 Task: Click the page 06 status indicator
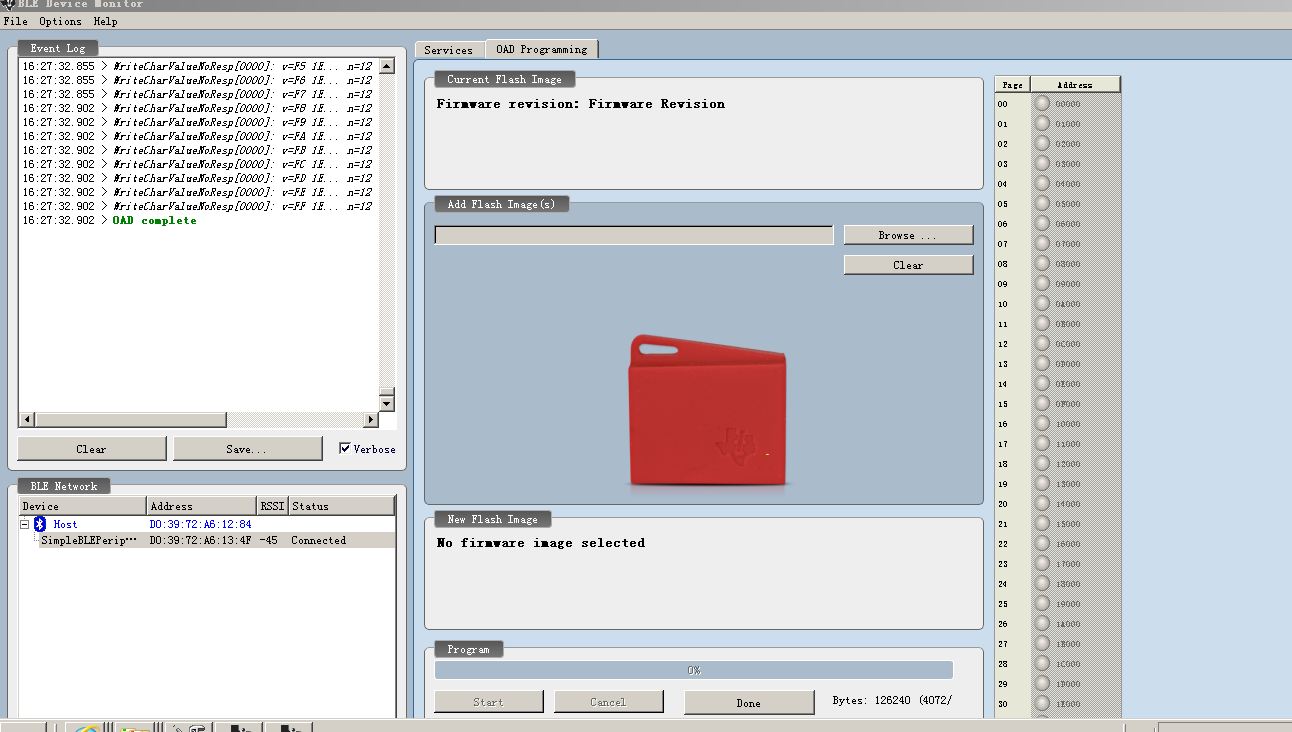point(1042,223)
